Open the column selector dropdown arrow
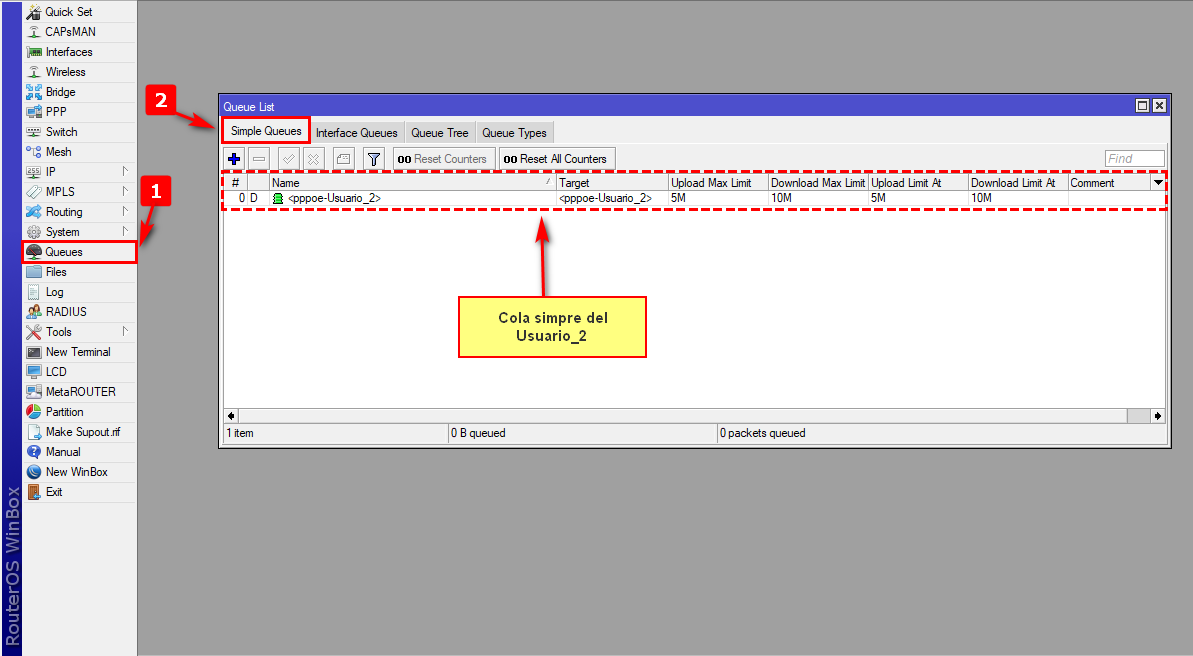1193x656 pixels. (1158, 183)
